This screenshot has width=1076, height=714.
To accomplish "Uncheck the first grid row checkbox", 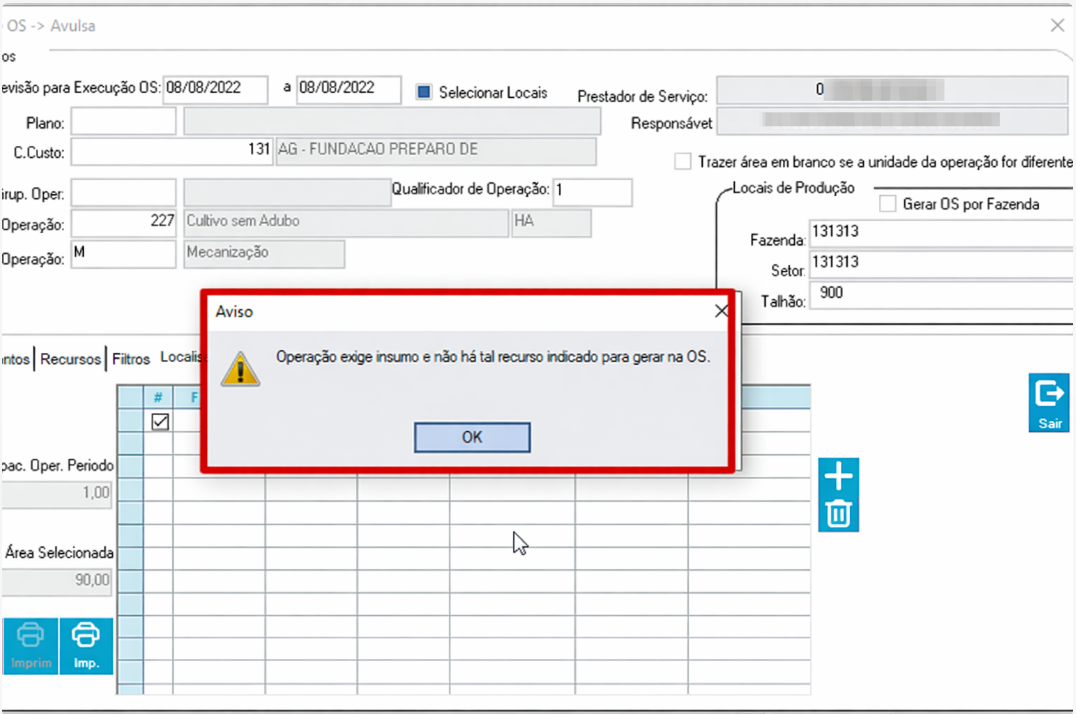I will [x=160, y=422].
